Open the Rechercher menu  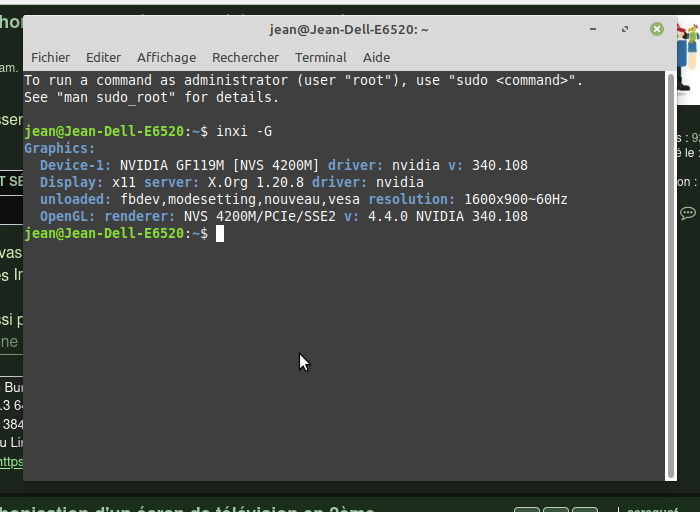coord(245,58)
